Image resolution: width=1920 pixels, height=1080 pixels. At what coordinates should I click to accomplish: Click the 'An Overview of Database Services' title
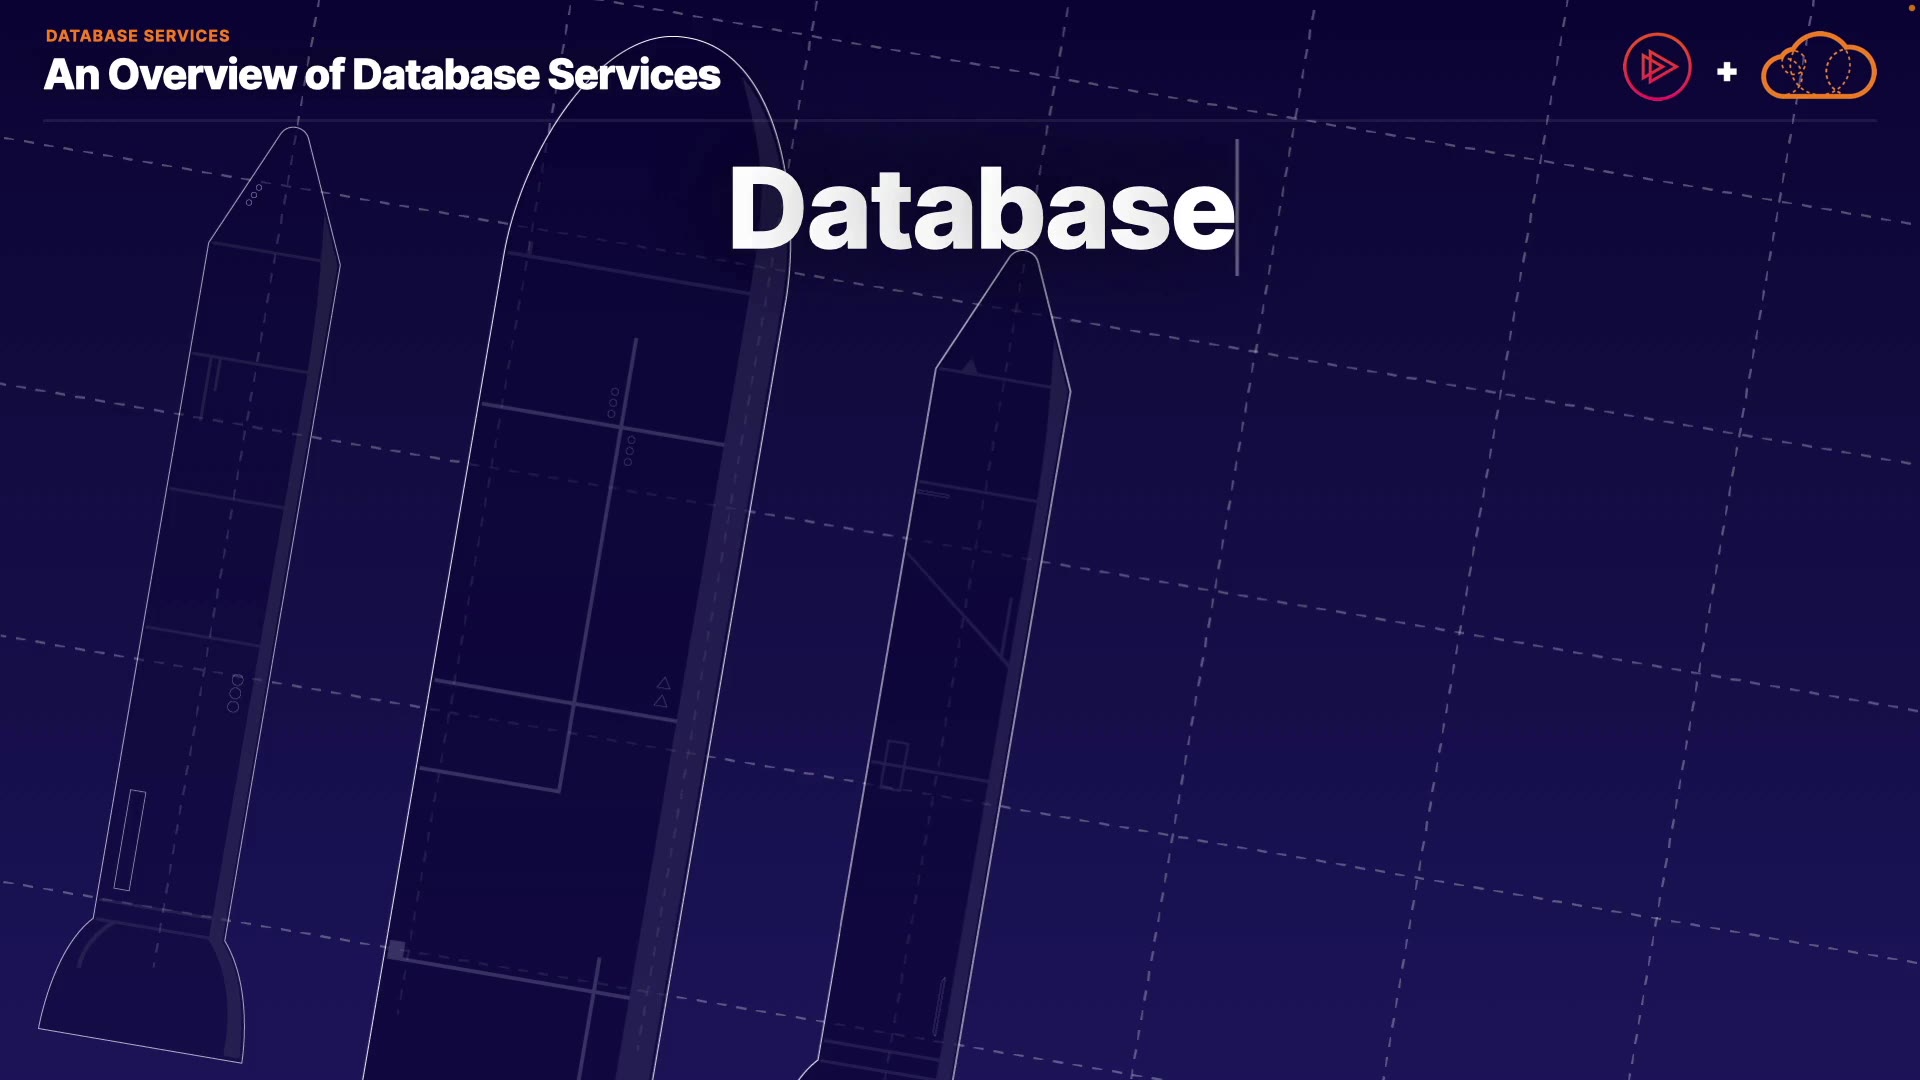pyautogui.click(x=382, y=75)
